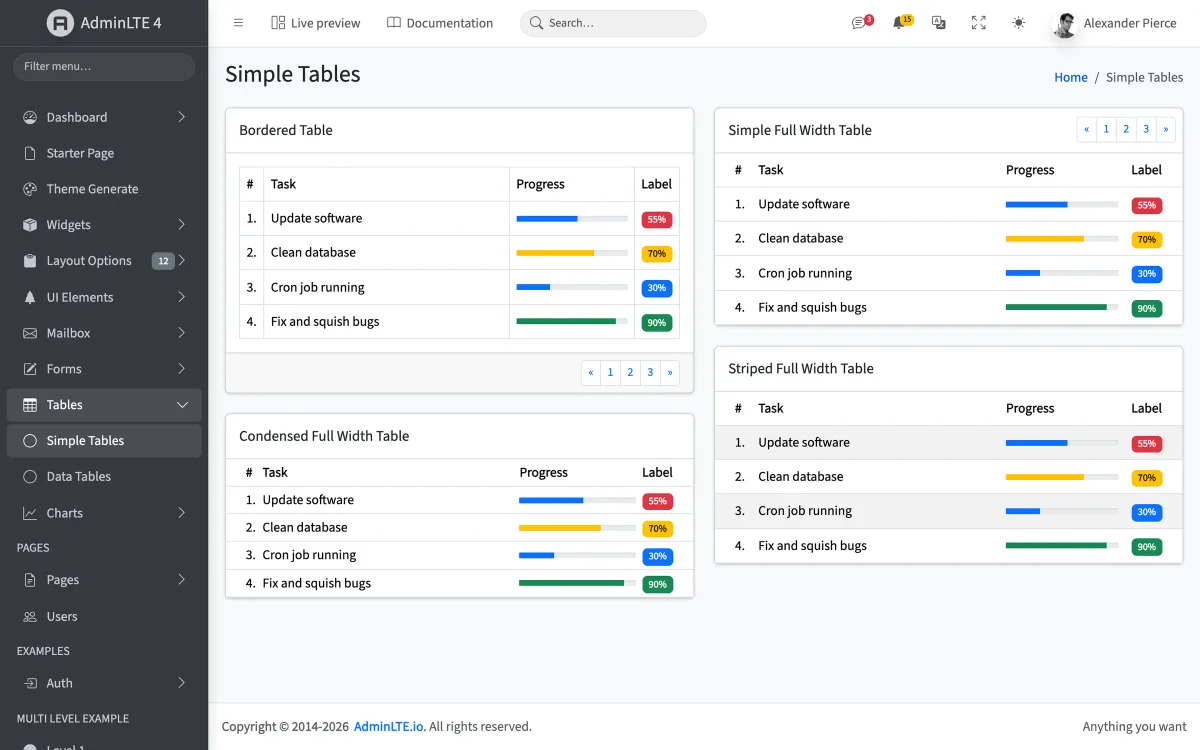Open Live preview link
1200x750 pixels.
(316, 23)
